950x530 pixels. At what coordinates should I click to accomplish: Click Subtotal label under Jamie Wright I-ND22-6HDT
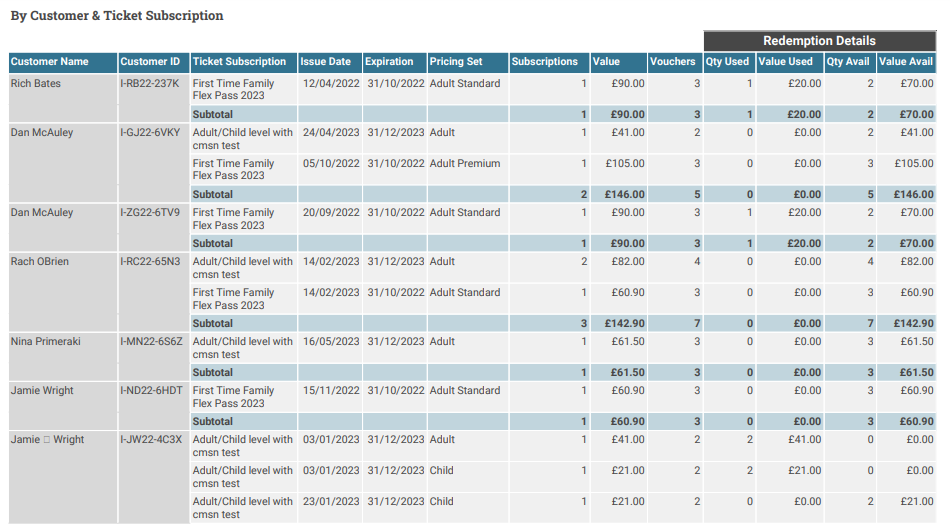coord(213,422)
